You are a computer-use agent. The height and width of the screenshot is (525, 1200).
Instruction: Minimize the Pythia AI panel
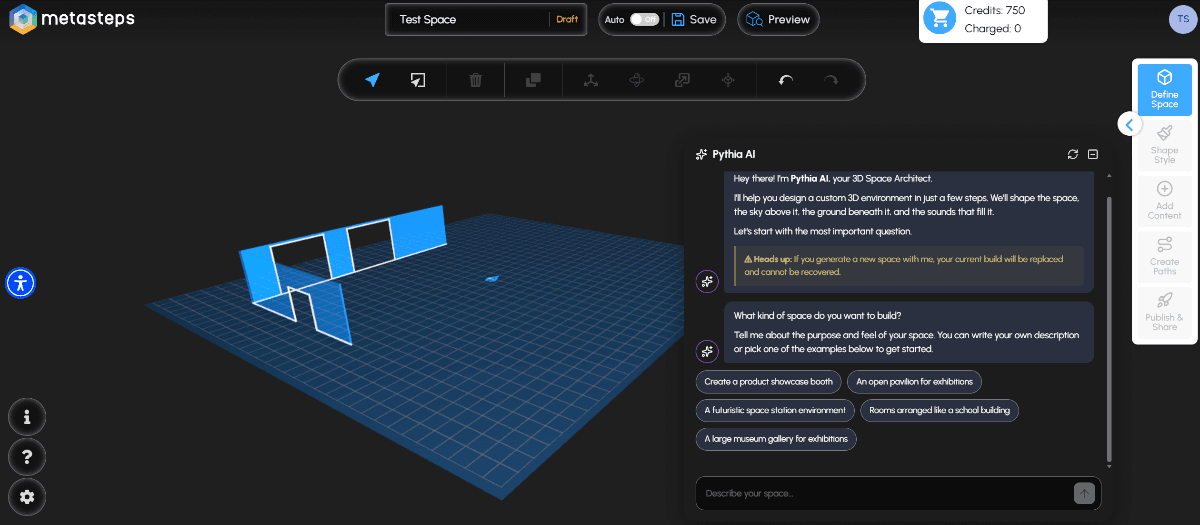click(1093, 154)
